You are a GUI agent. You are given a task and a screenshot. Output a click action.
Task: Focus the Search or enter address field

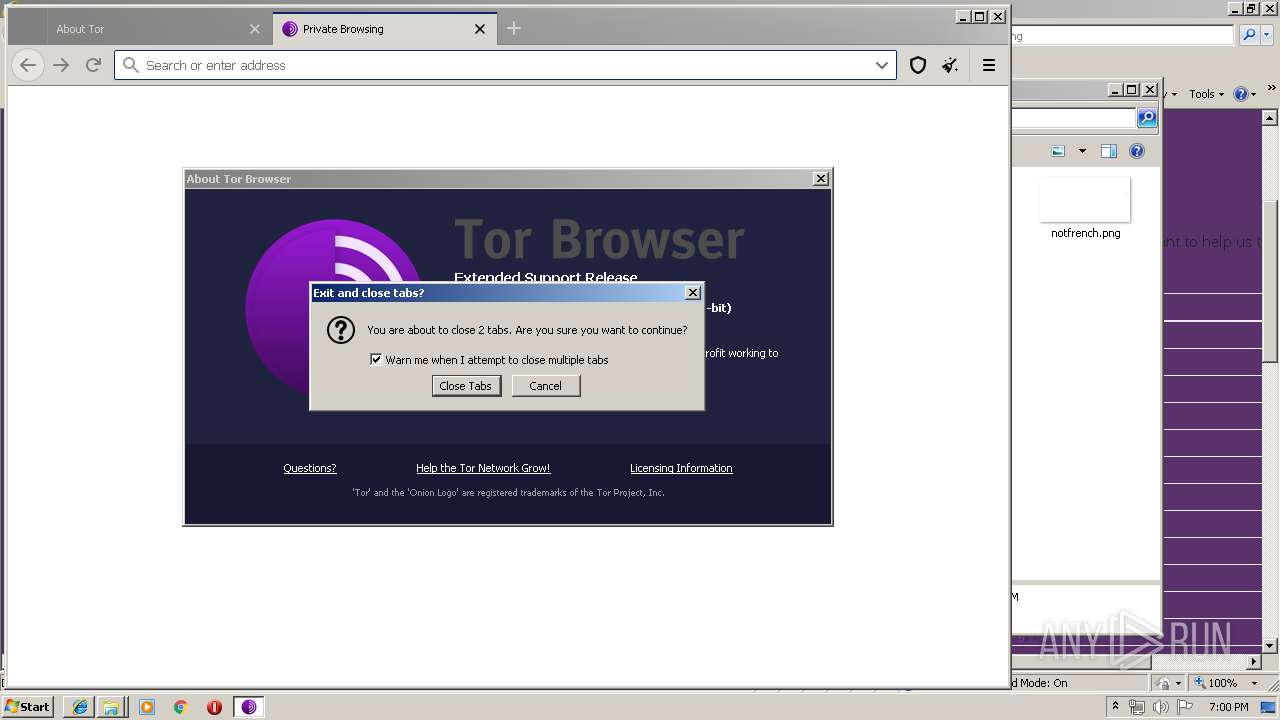point(505,65)
